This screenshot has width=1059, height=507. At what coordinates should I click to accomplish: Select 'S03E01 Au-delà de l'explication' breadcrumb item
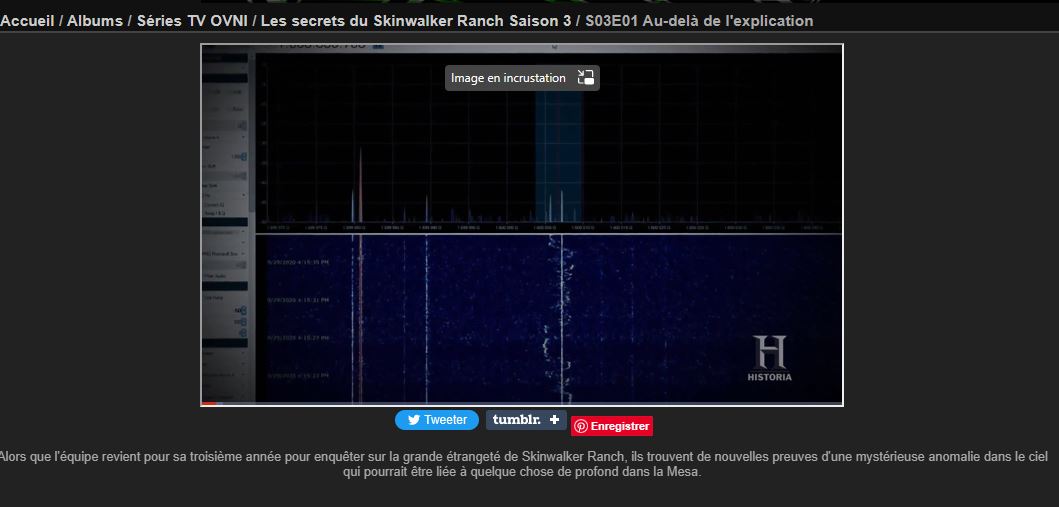(x=699, y=21)
